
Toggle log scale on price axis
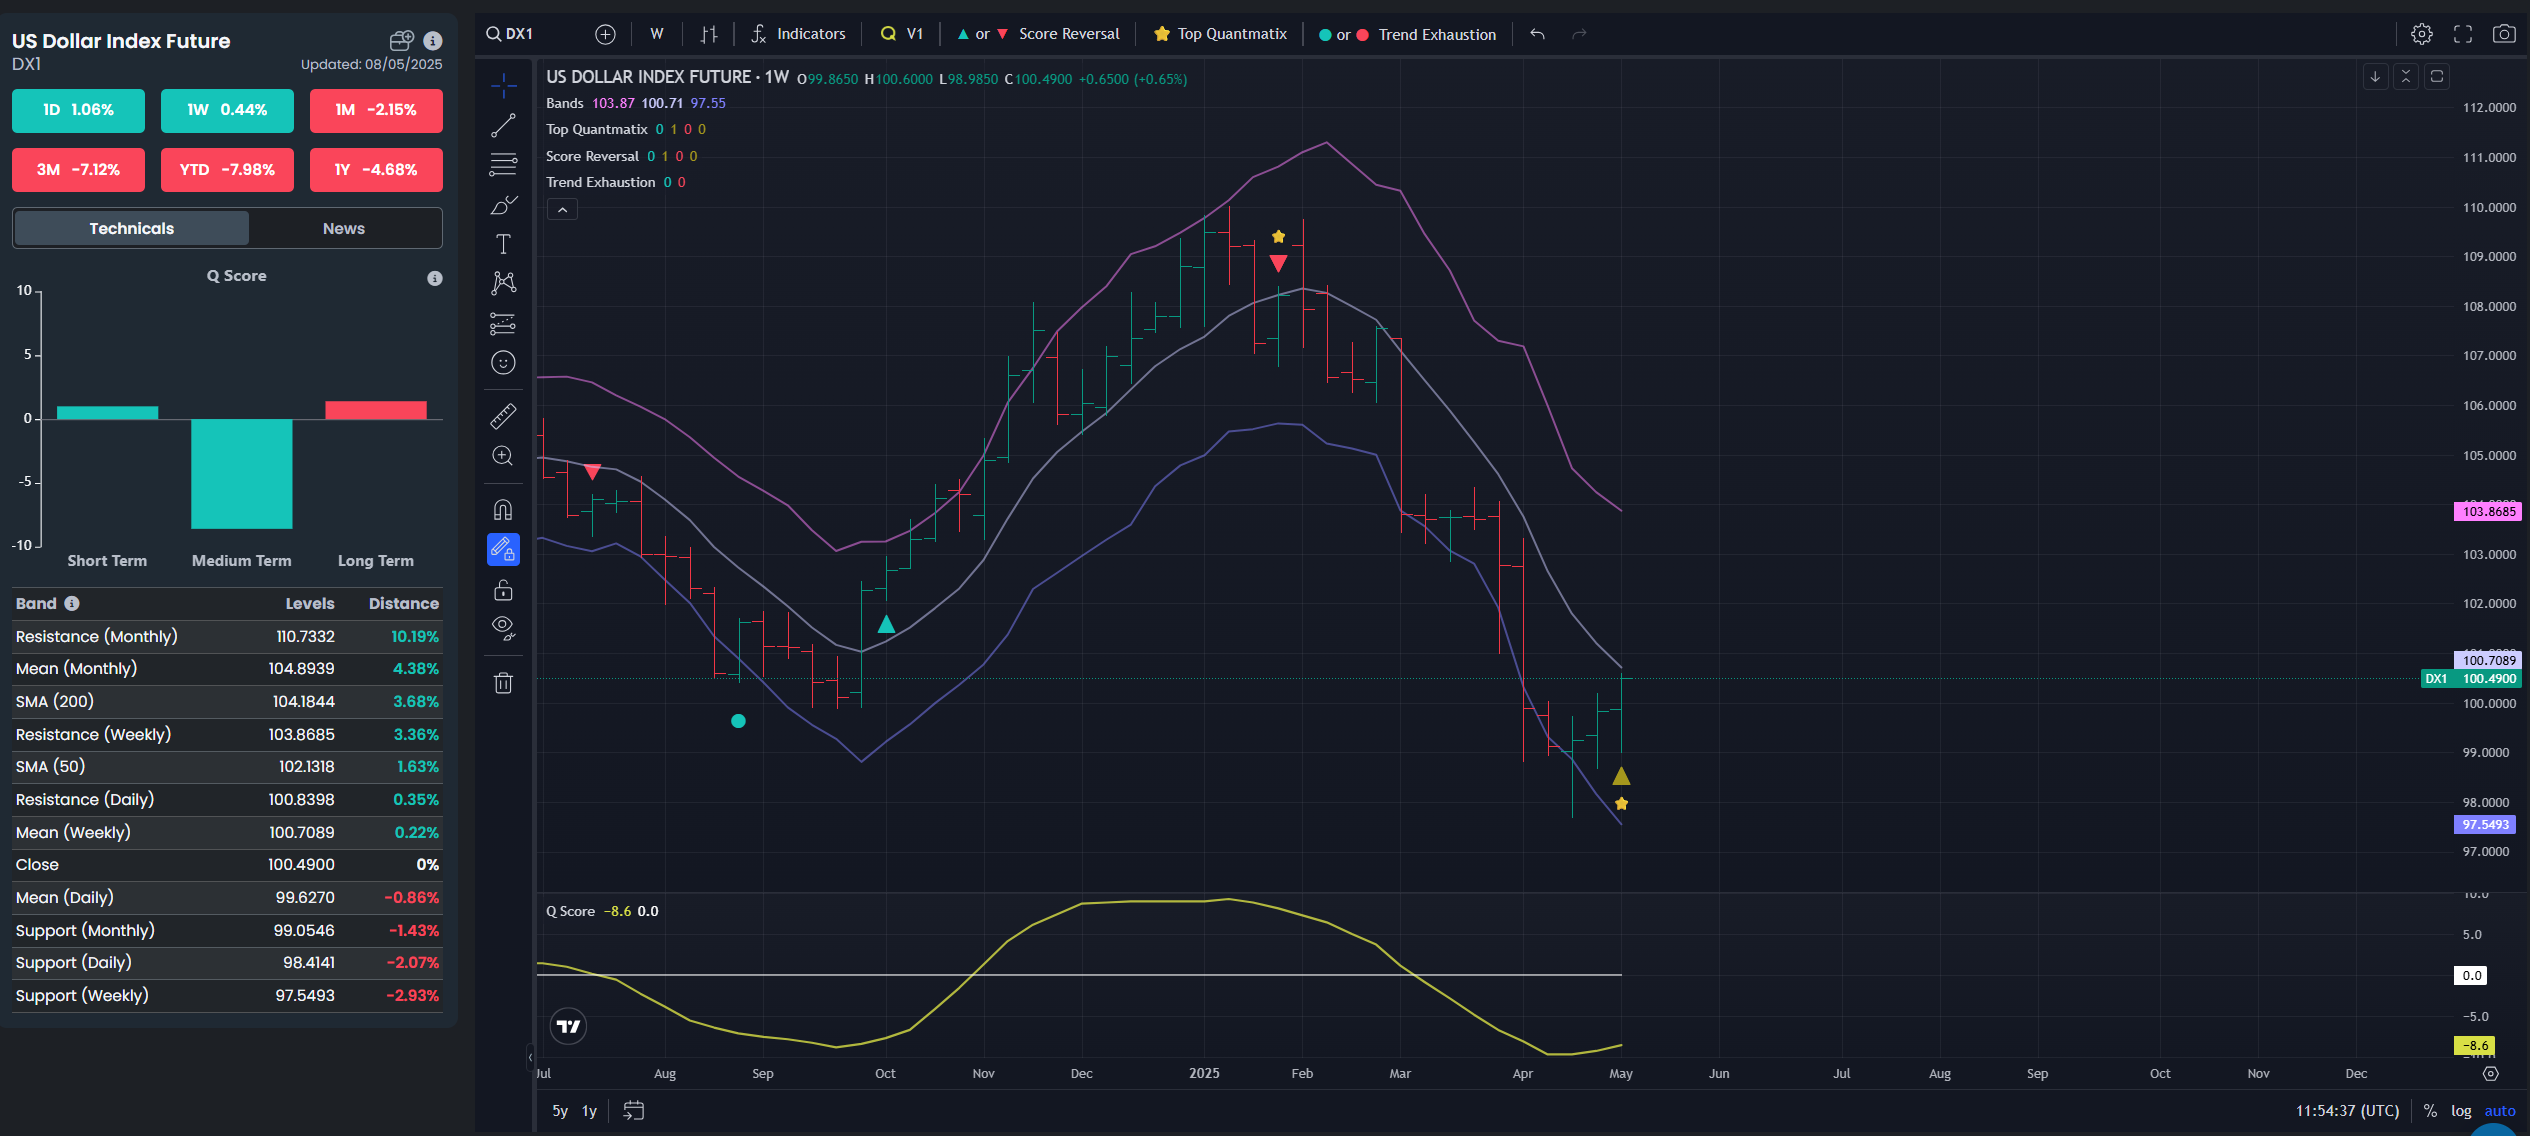pos(2461,1111)
